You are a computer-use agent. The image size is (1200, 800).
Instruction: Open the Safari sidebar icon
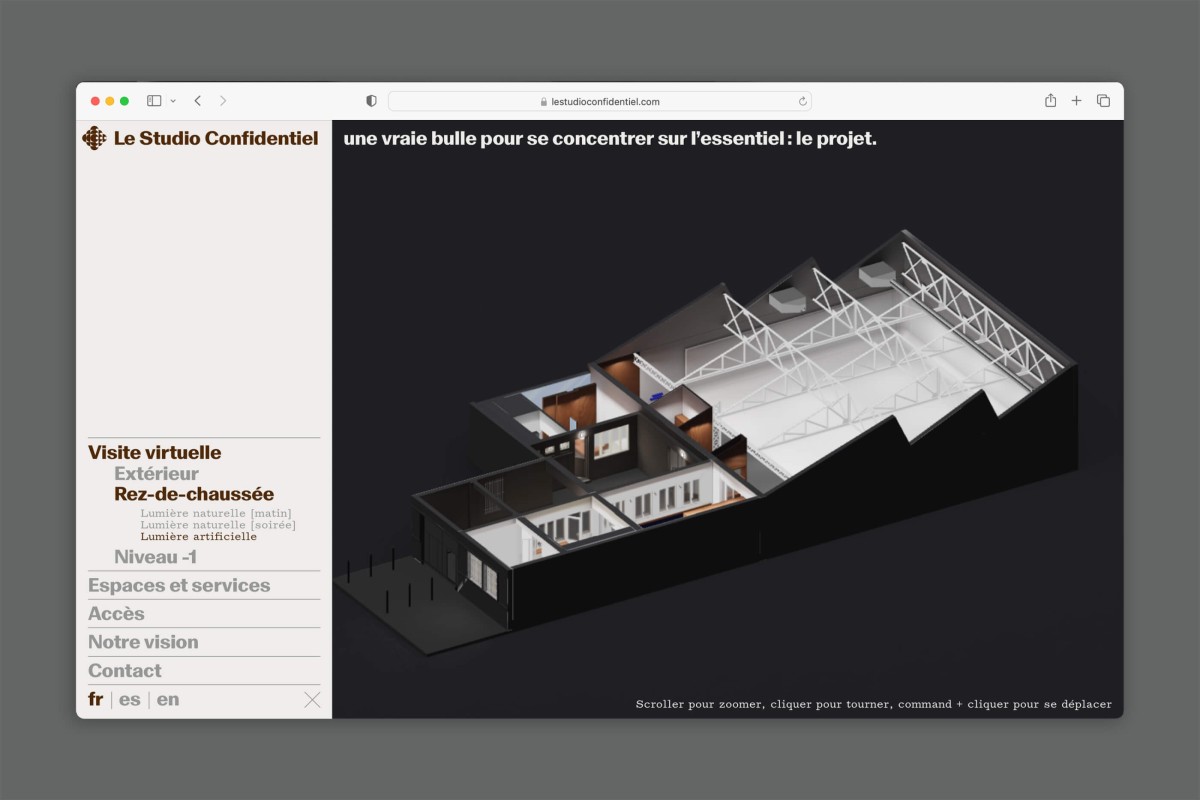click(x=153, y=100)
